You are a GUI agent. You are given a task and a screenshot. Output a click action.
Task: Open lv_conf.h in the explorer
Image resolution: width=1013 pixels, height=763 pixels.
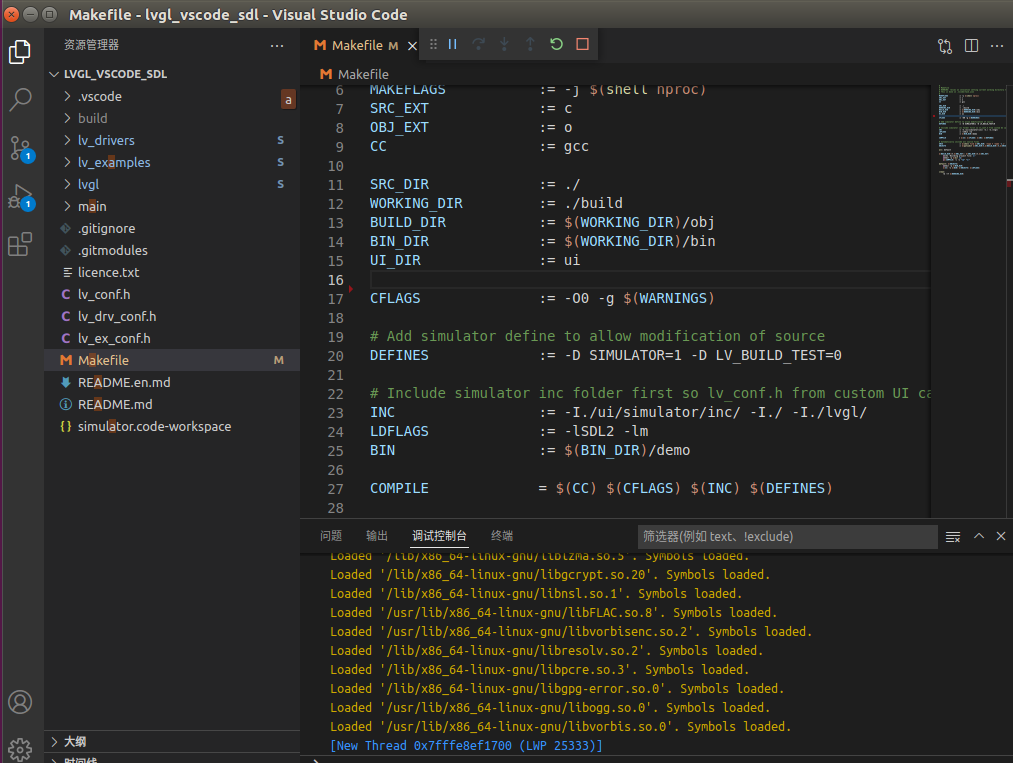point(104,294)
